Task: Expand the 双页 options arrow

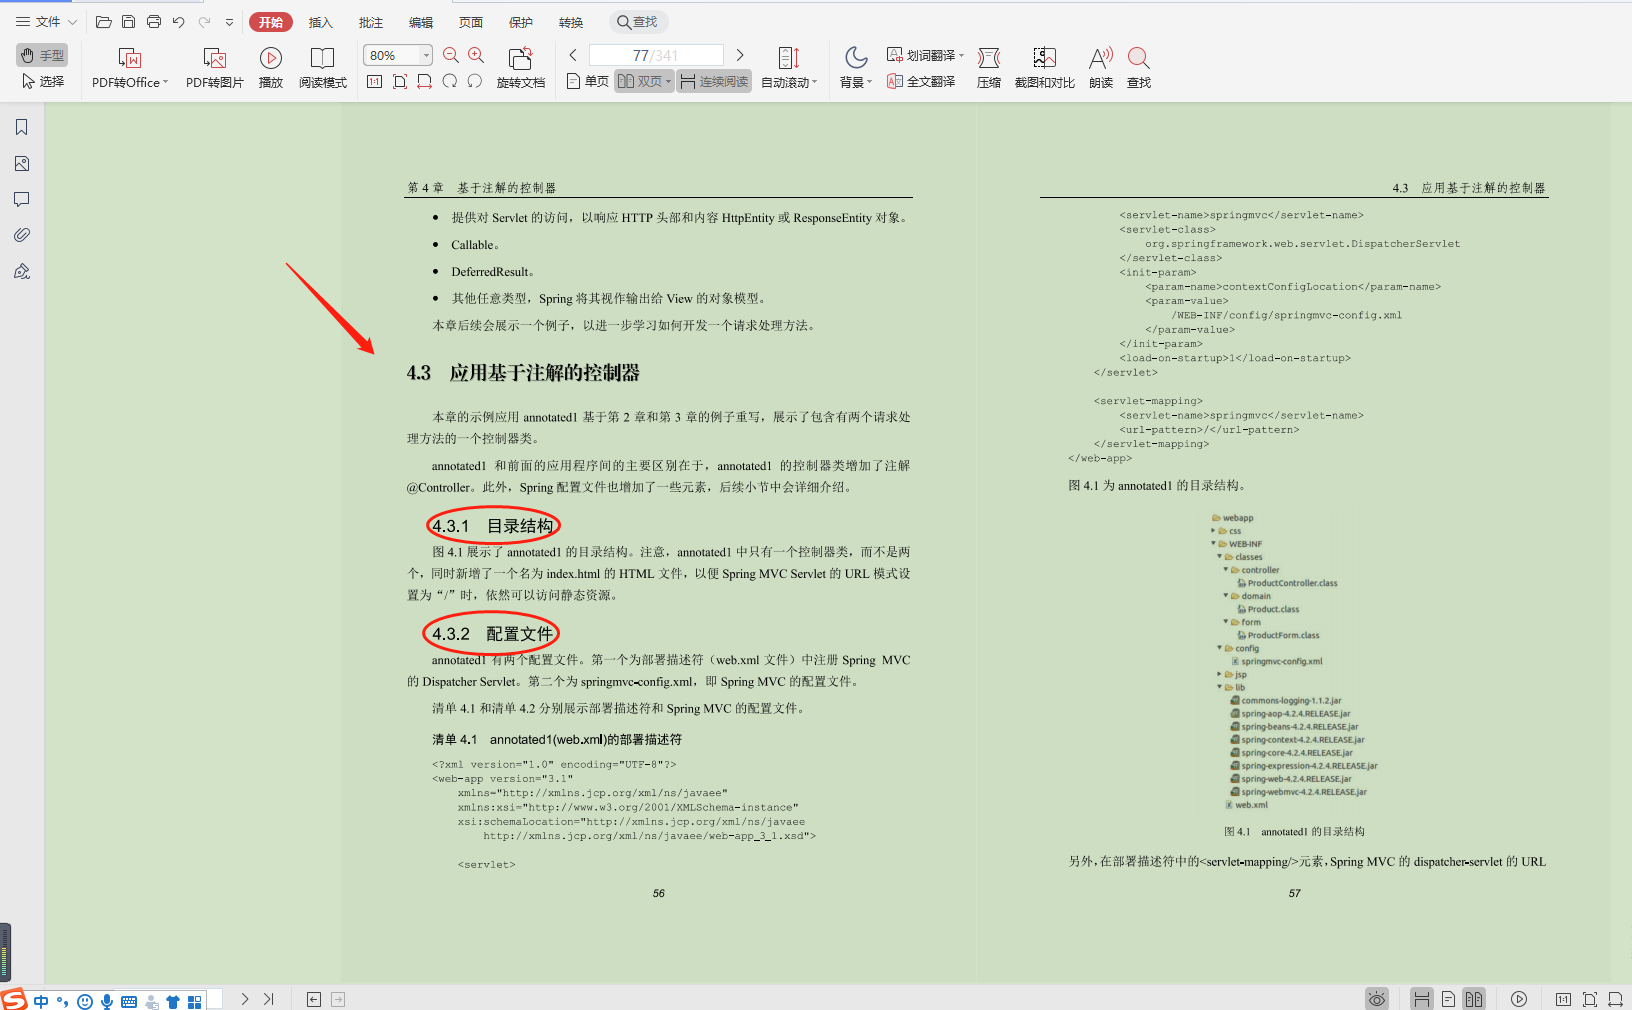Action: click(668, 82)
